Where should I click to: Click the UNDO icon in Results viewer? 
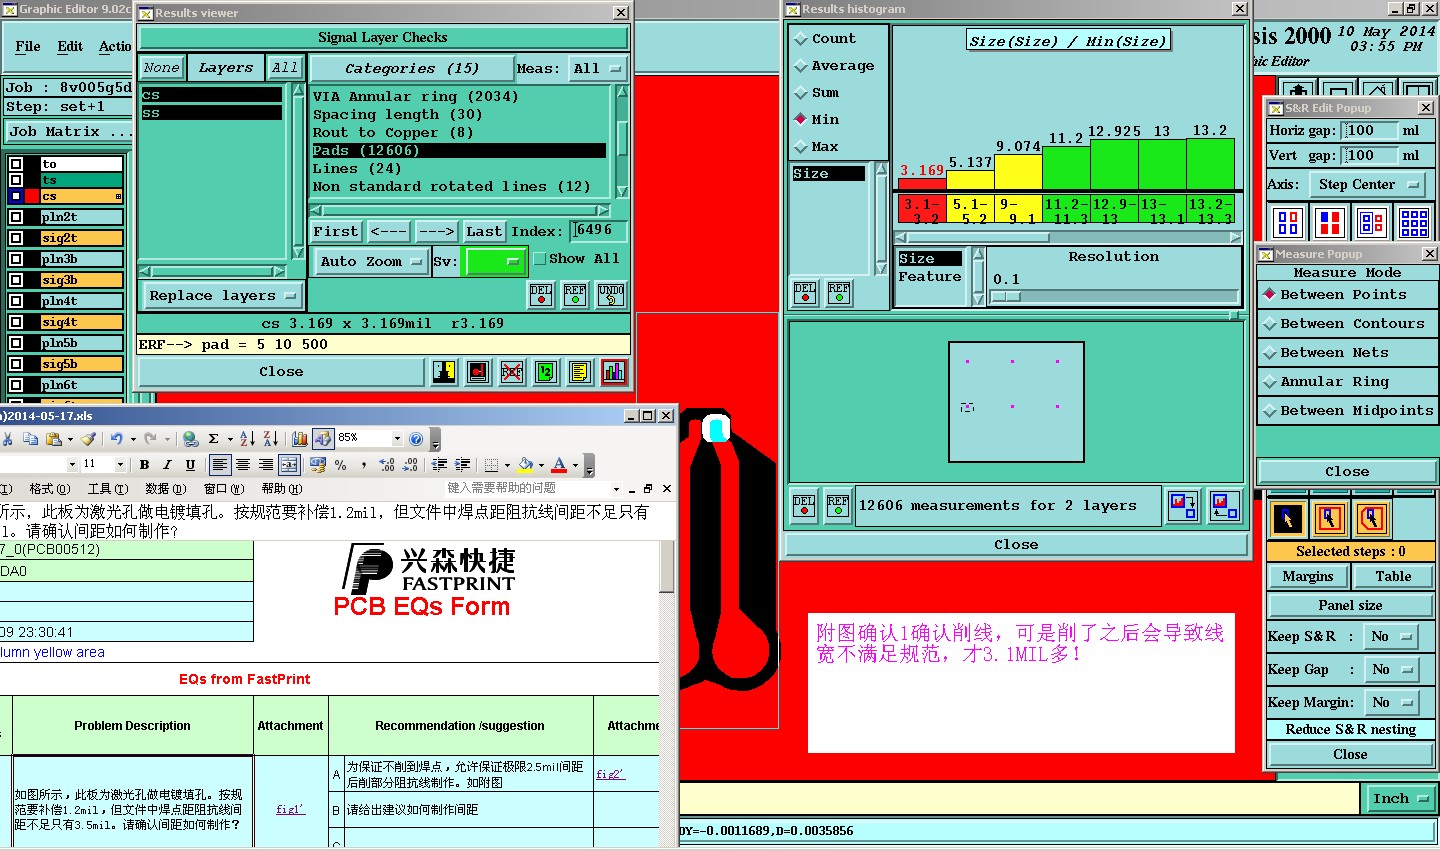click(x=611, y=295)
